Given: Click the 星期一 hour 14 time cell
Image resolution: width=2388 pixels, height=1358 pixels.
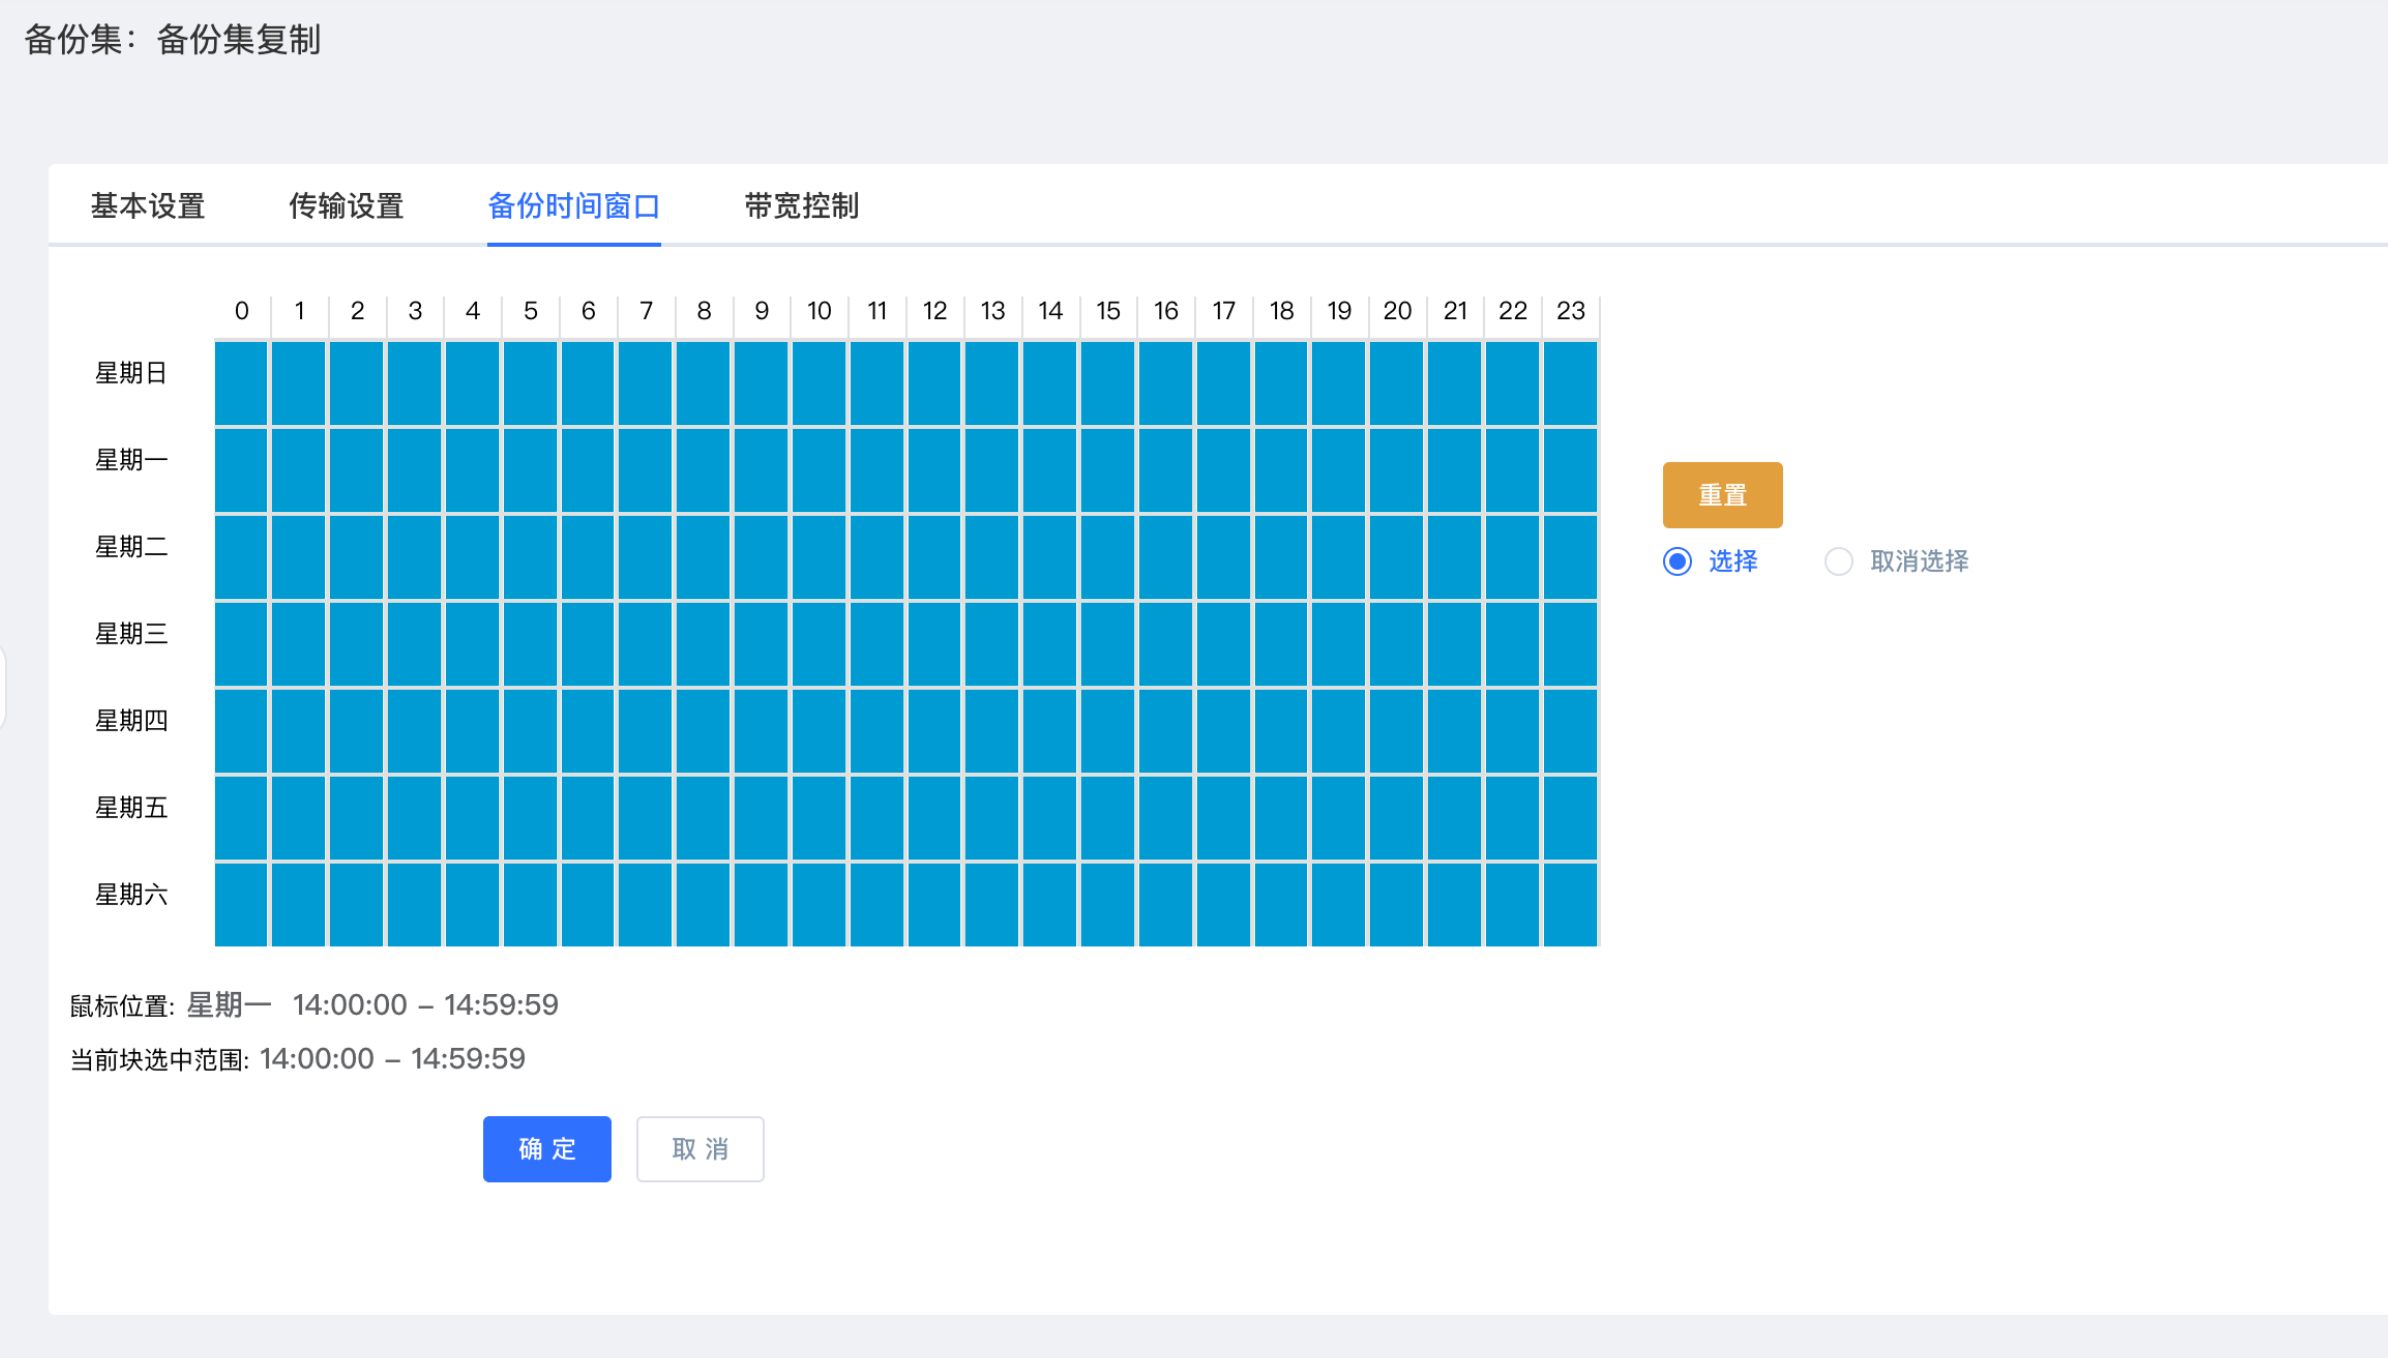Looking at the screenshot, I should tap(1050, 470).
